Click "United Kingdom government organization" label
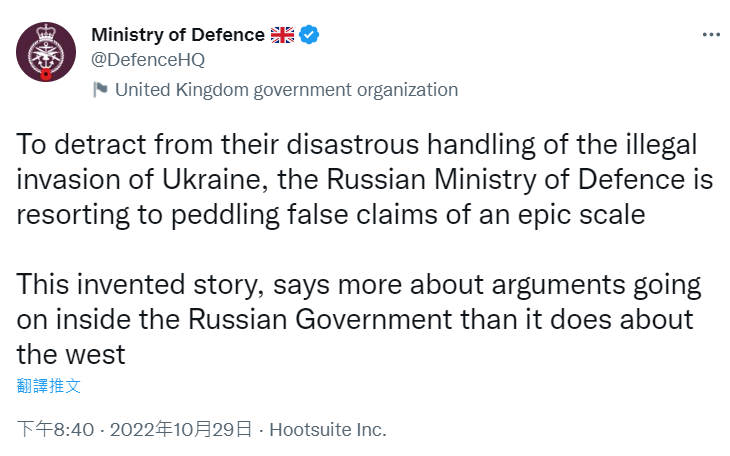Image resolution: width=730 pixels, height=456 pixels. (286, 90)
